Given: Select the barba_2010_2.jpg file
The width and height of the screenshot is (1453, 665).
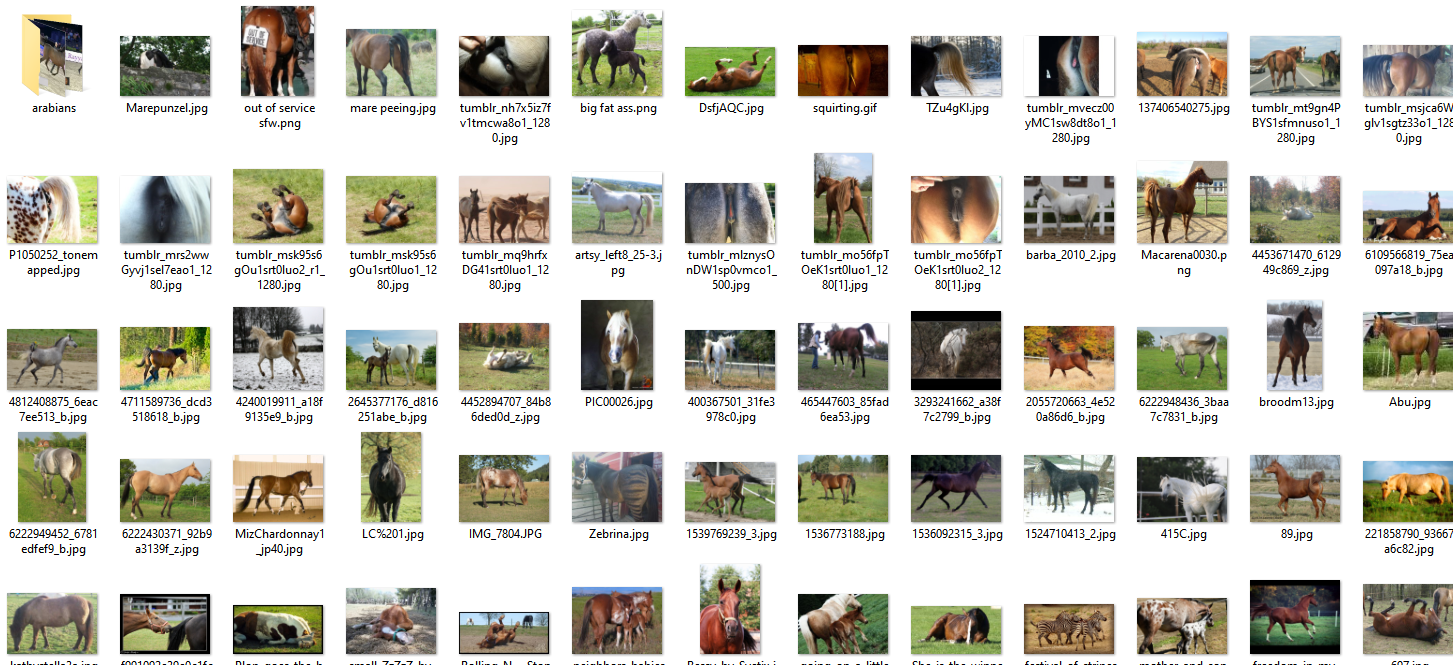Looking at the screenshot, I should 1069,207.
